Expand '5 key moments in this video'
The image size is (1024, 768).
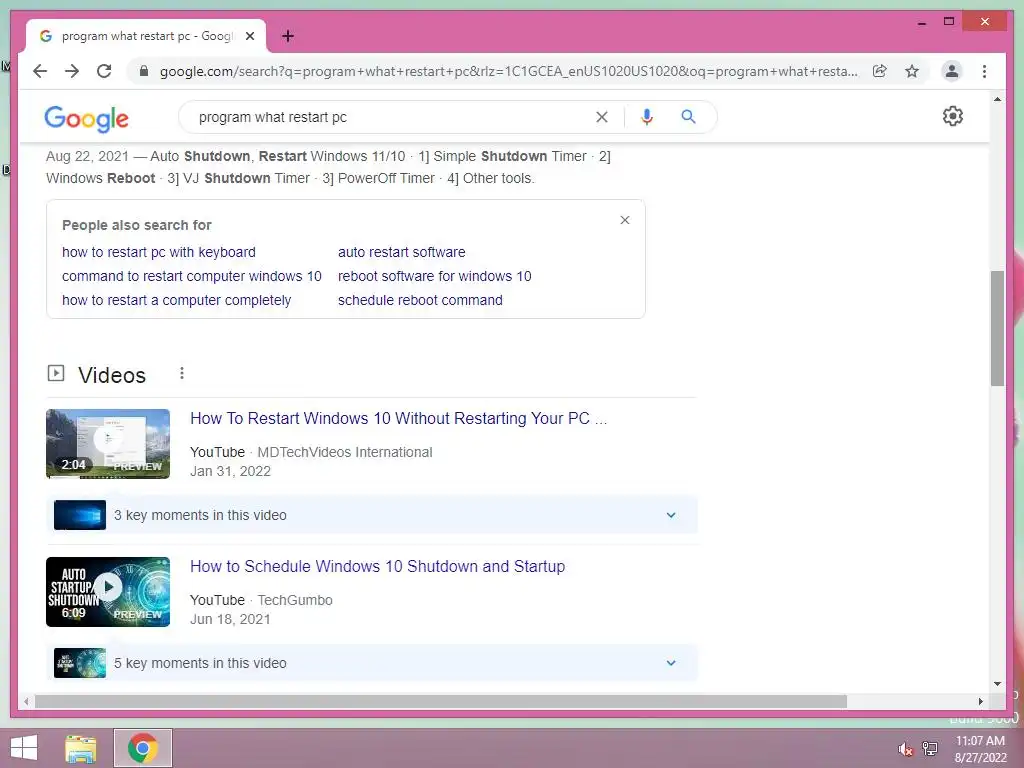tap(372, 663)
